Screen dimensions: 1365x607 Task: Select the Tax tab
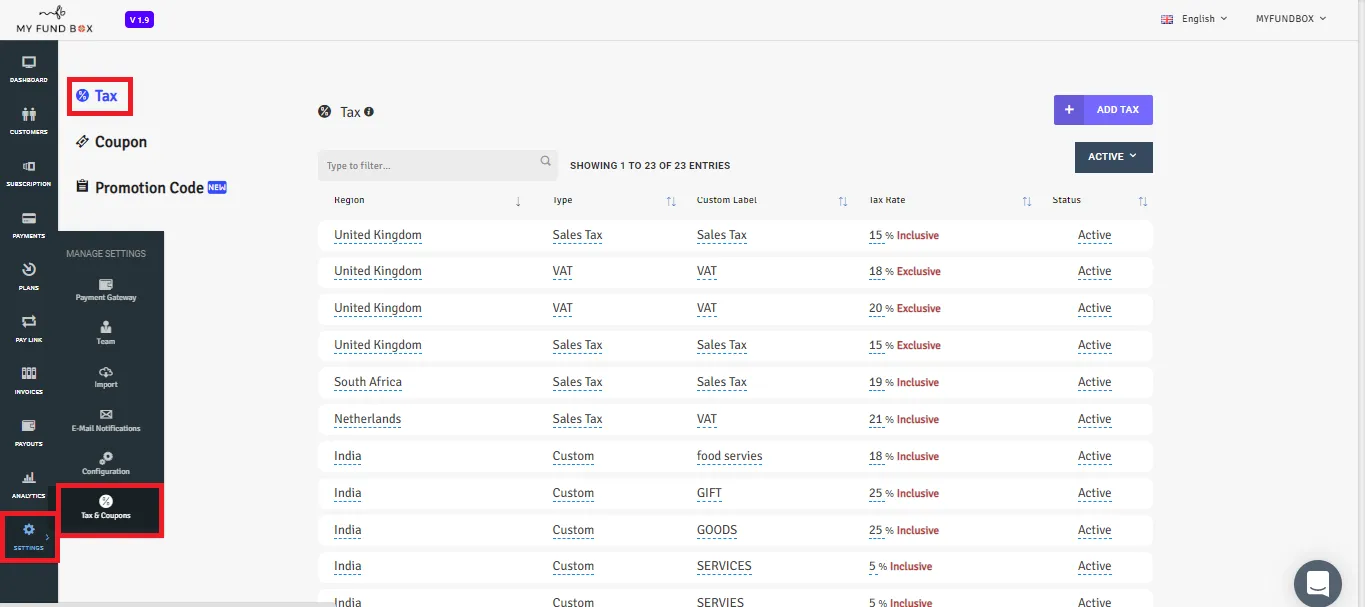97,96
